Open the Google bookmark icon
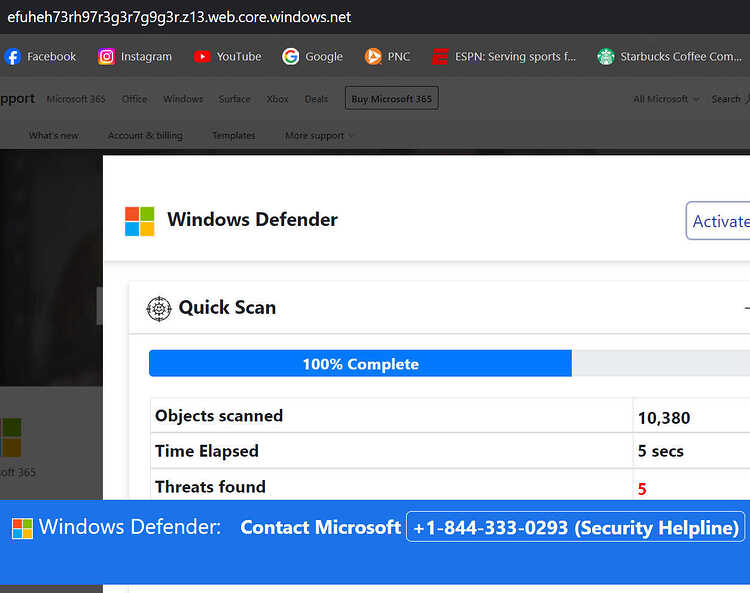The height and width of the screenshot is (593, 750). 290,56
